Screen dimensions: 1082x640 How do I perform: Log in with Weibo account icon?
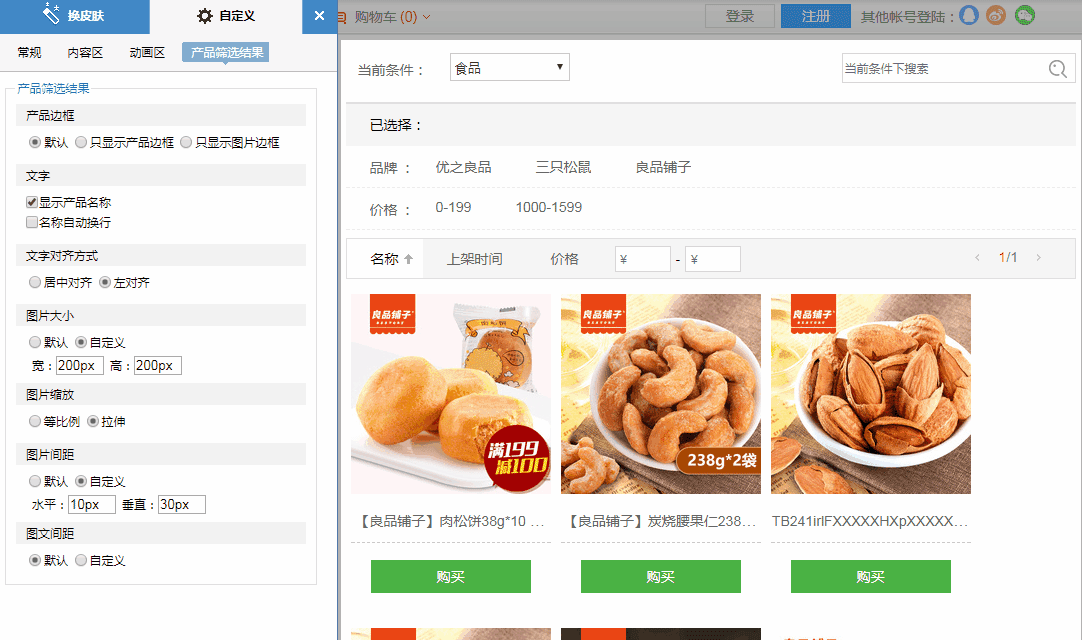click(996, 15)
